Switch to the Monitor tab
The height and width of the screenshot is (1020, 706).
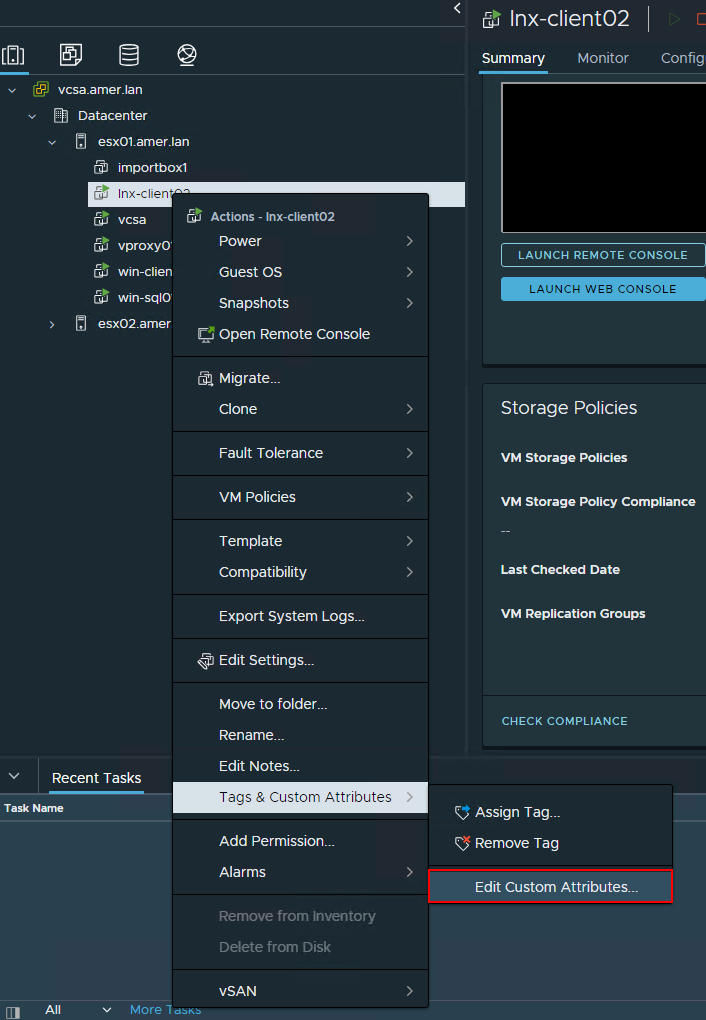[x=603, y=58]
